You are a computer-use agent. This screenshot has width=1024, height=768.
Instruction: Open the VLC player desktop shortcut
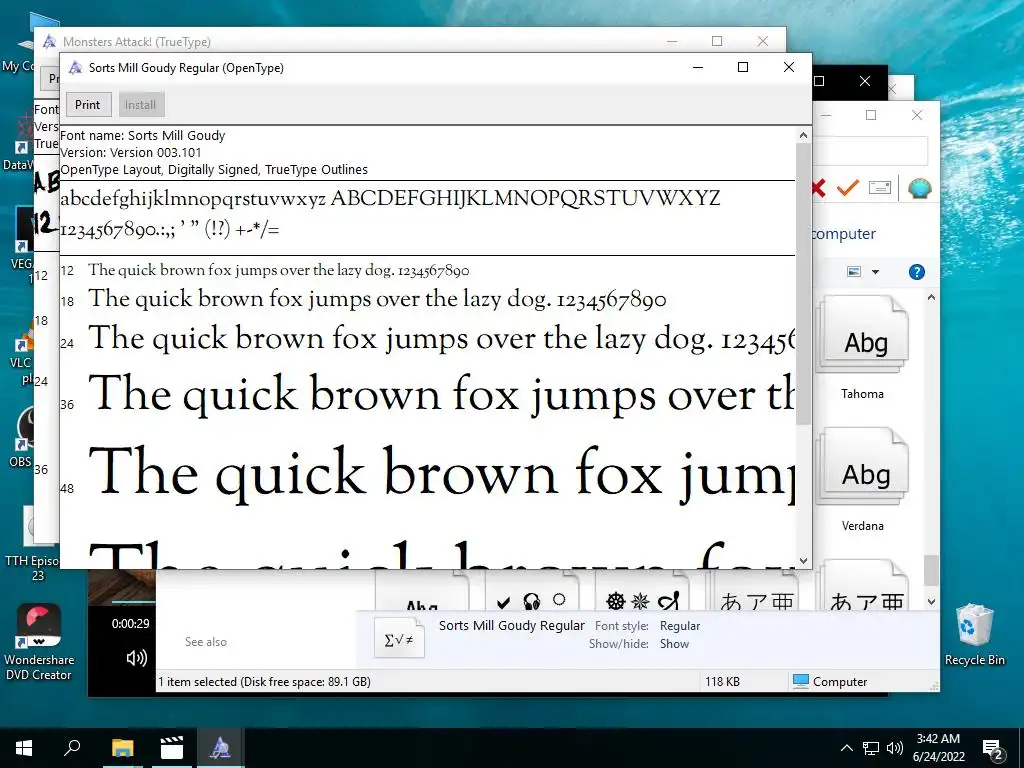coord(22,353)
